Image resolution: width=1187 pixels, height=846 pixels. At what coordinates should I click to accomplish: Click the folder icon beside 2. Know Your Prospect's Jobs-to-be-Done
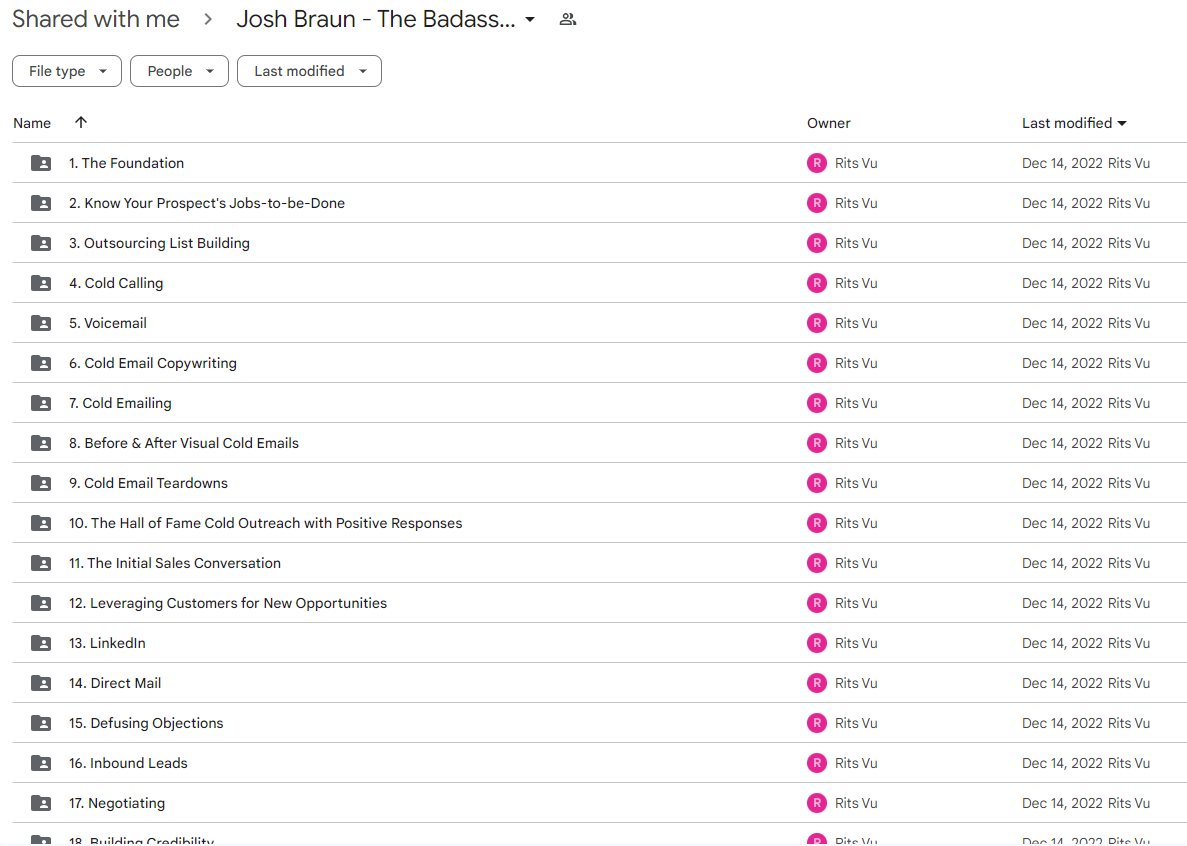41,203
